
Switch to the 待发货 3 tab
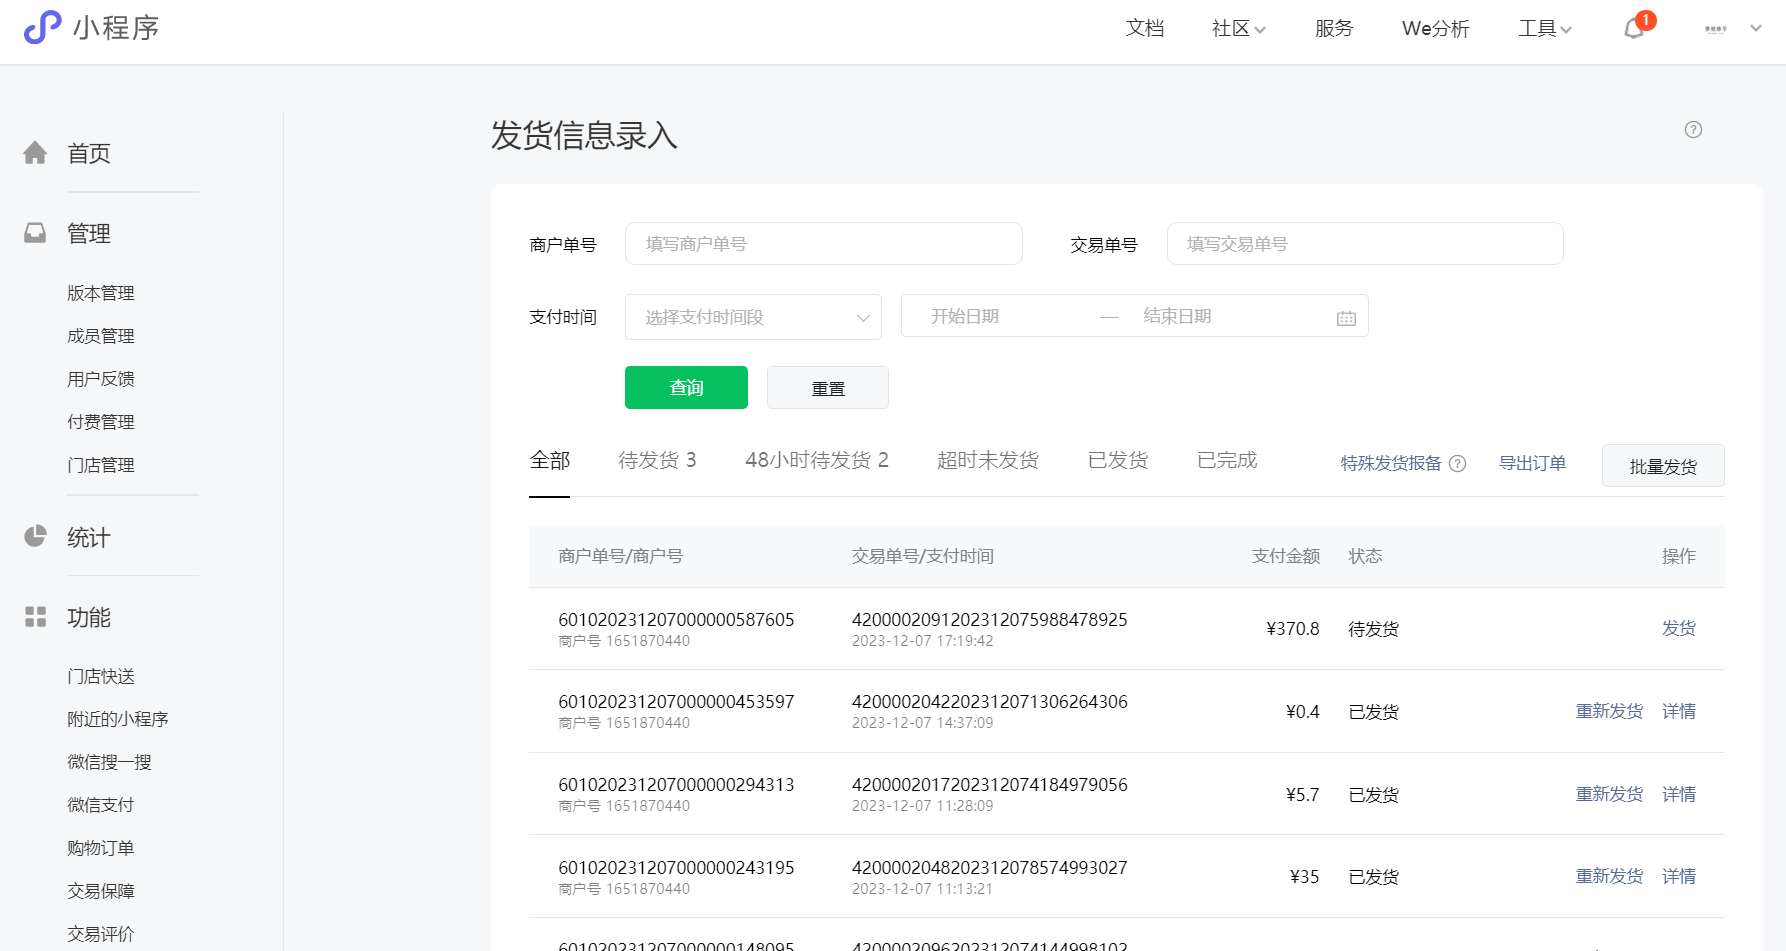pyautogui.click(x=657, y=460)
